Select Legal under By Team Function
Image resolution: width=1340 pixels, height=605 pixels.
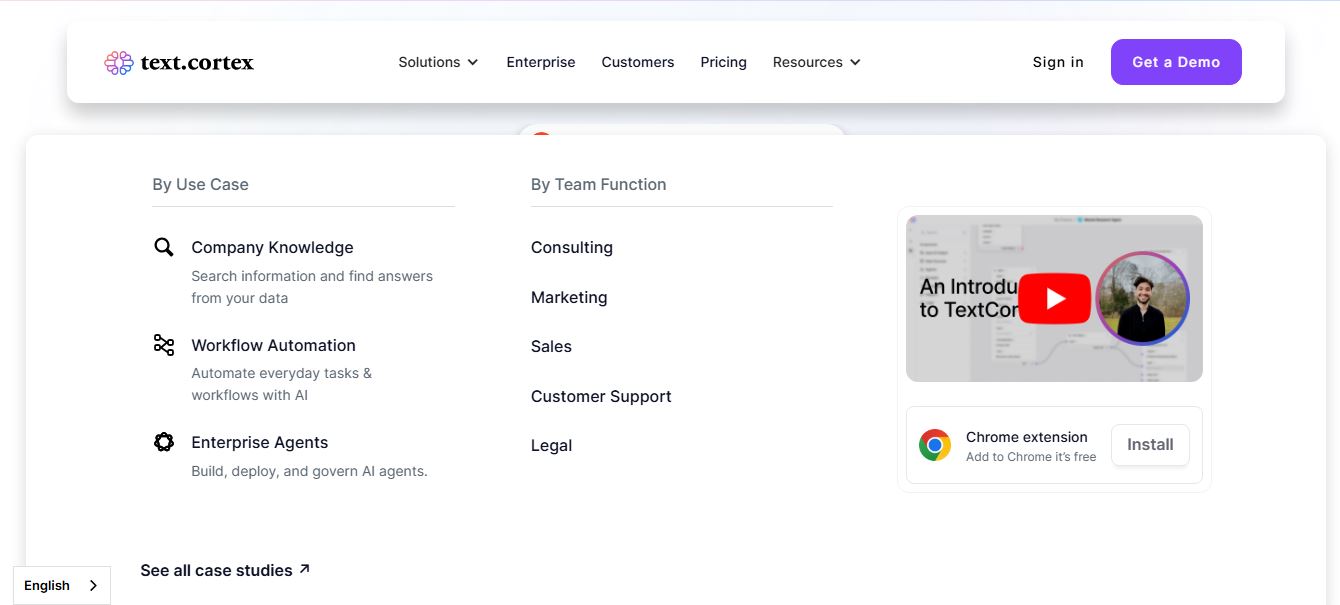(551, 445)
